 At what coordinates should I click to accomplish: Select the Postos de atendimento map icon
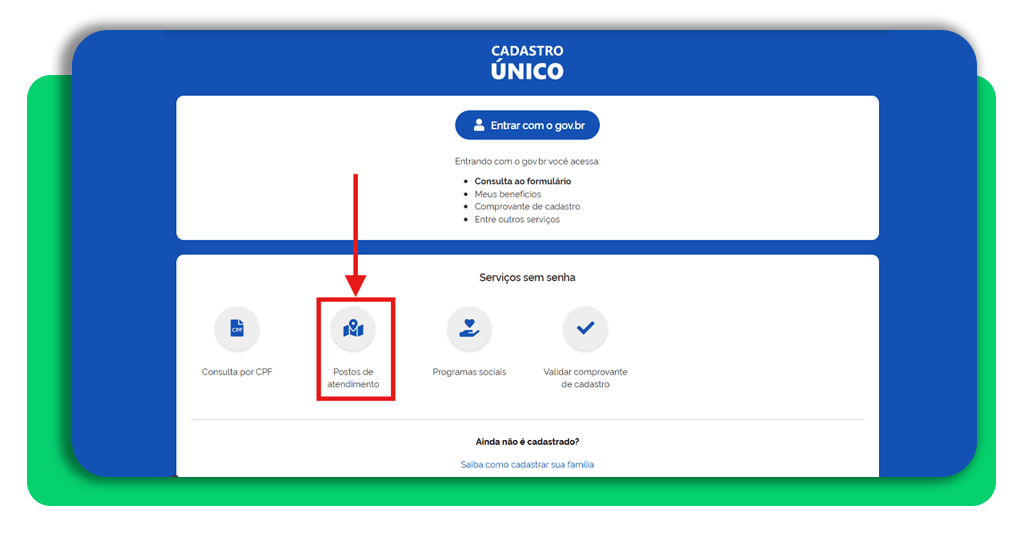tap(353, 328)
